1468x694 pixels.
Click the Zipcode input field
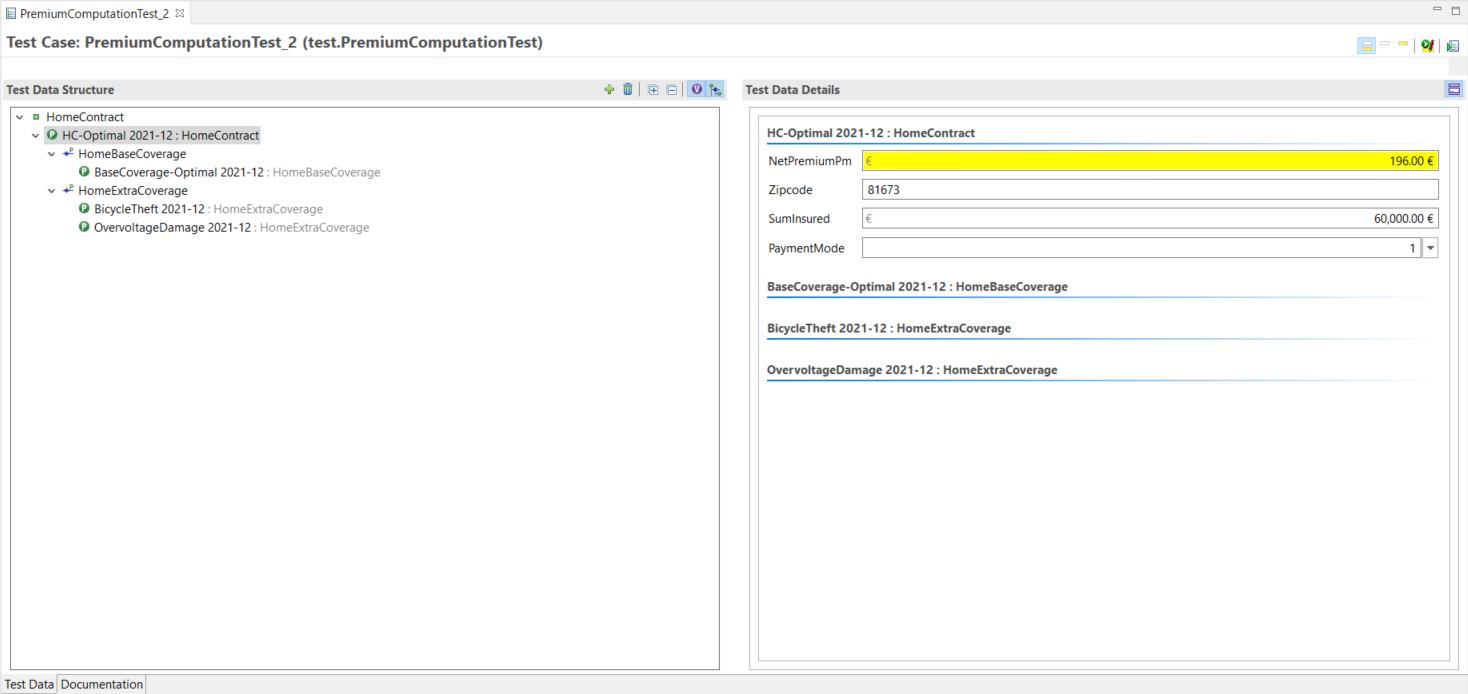pos(1150,190)
